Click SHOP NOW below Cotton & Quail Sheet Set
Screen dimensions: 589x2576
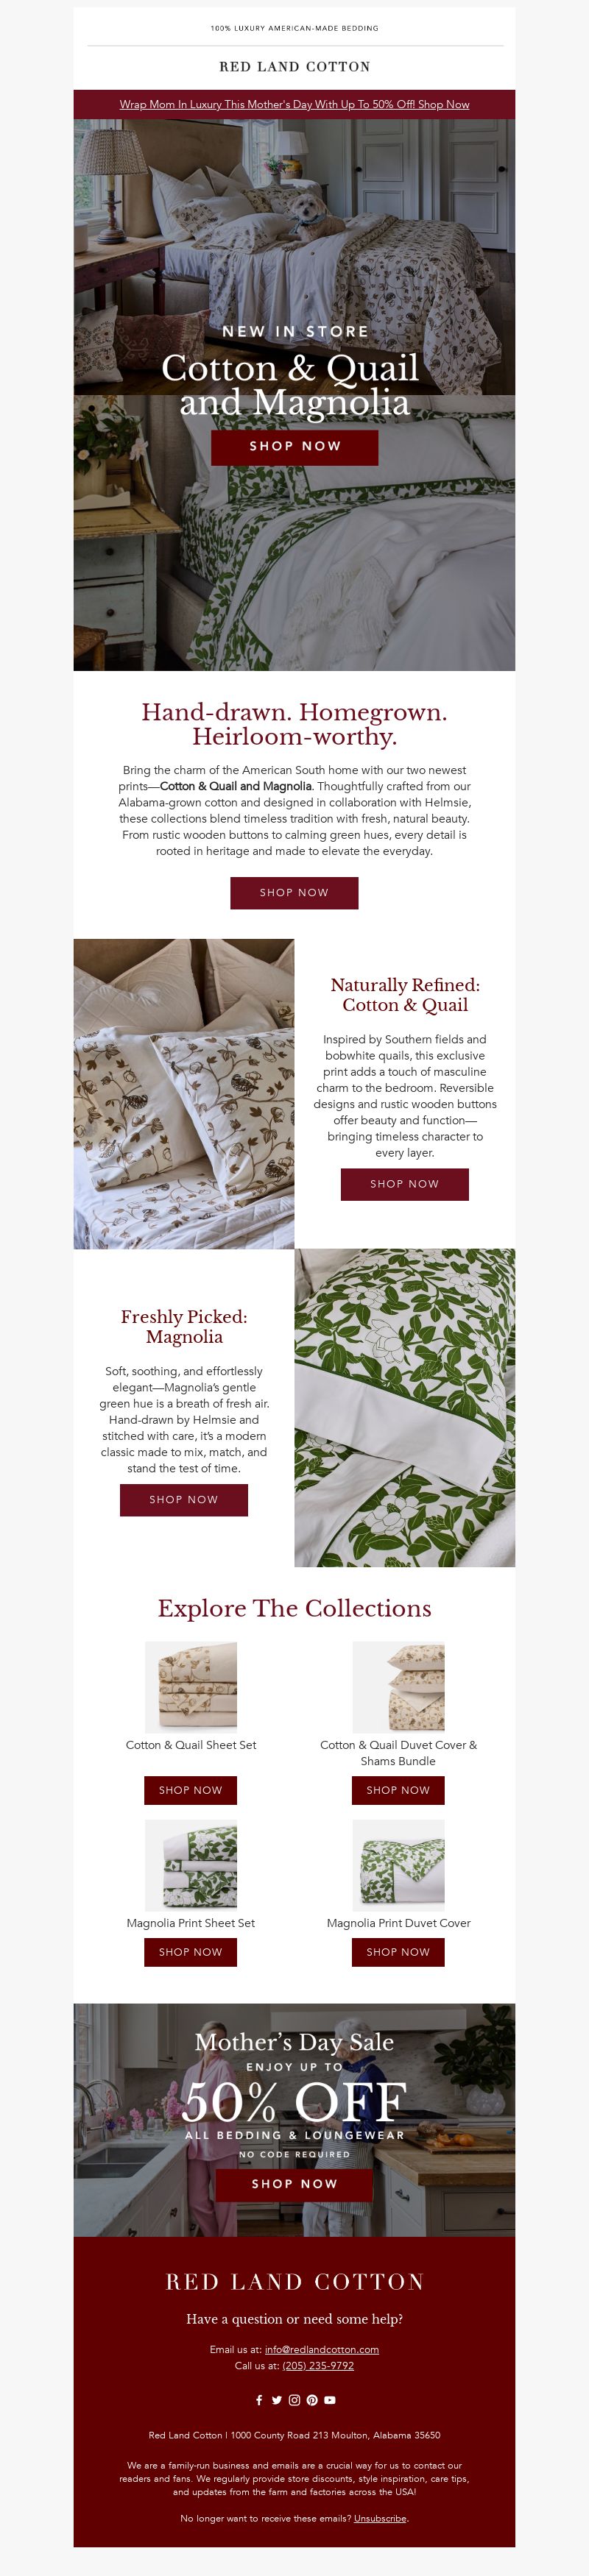[191, 1790]
